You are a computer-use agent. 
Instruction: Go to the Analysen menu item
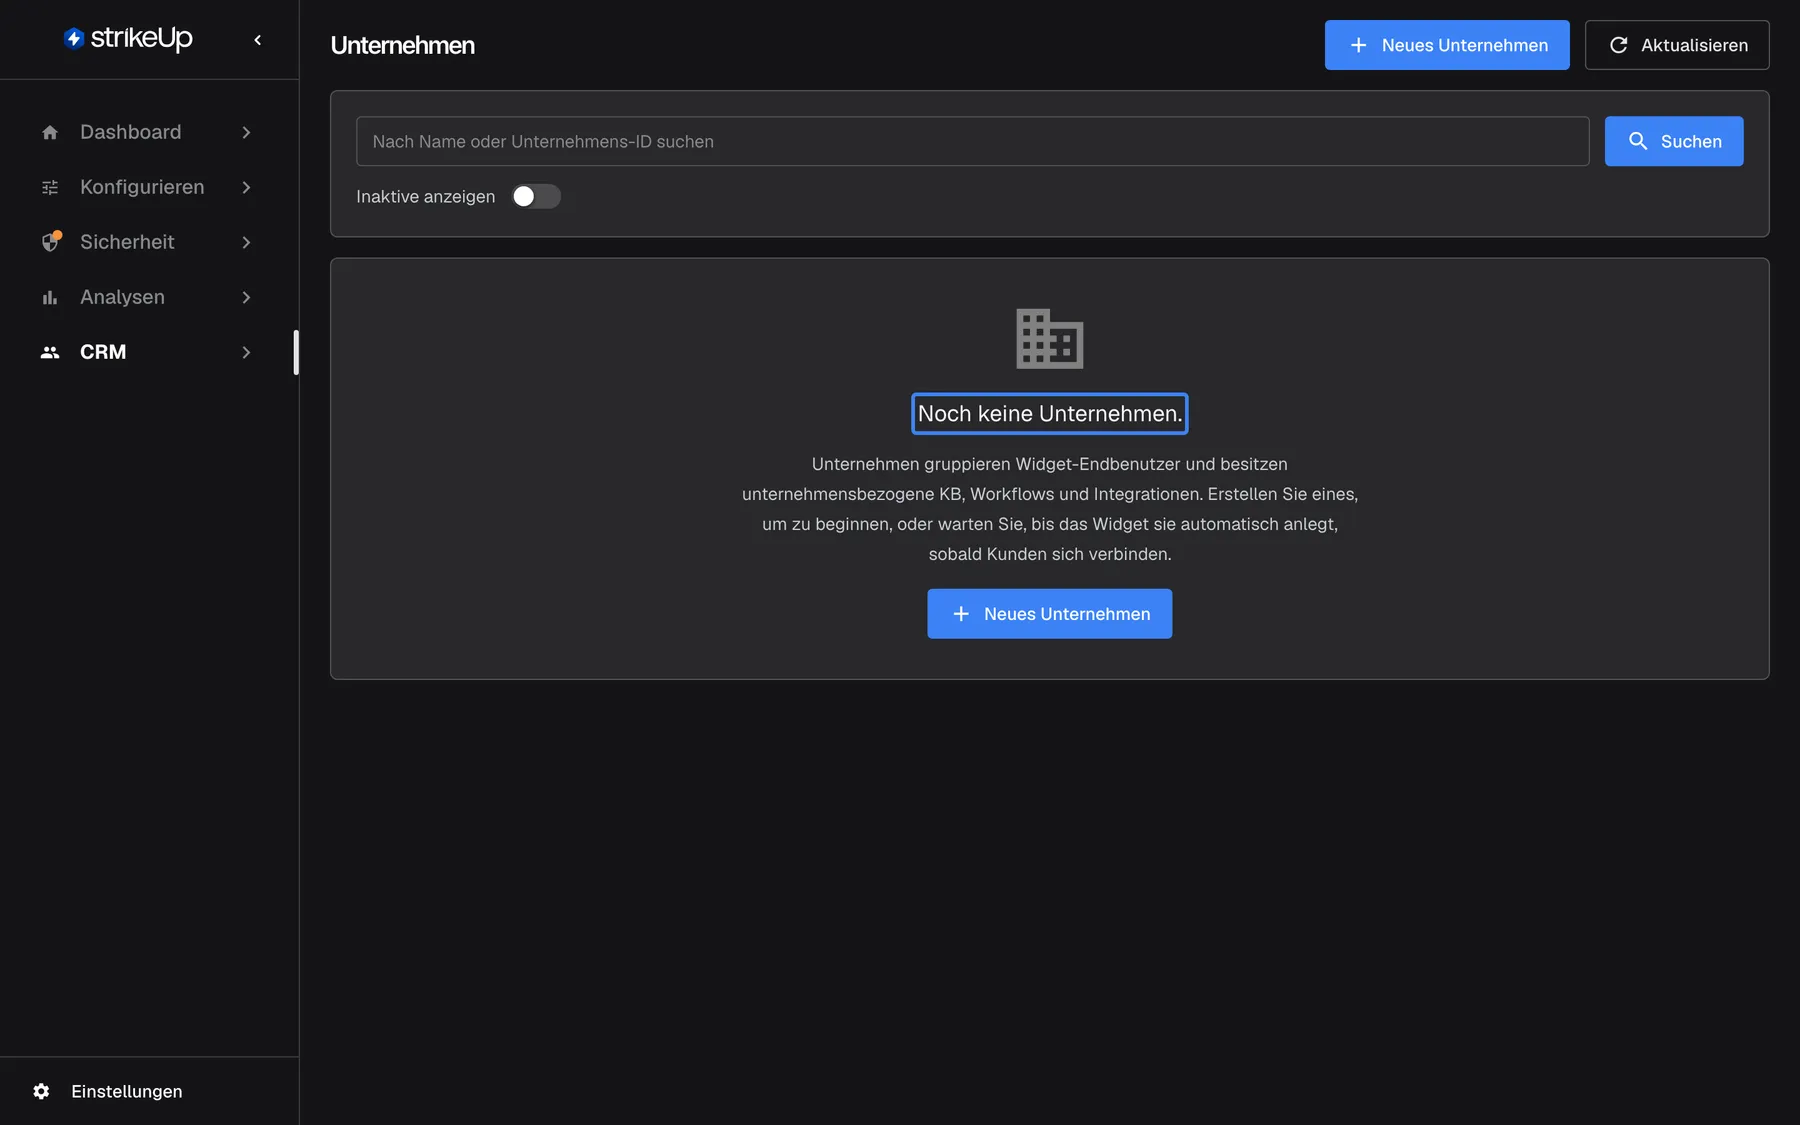[x=148, y=297]
